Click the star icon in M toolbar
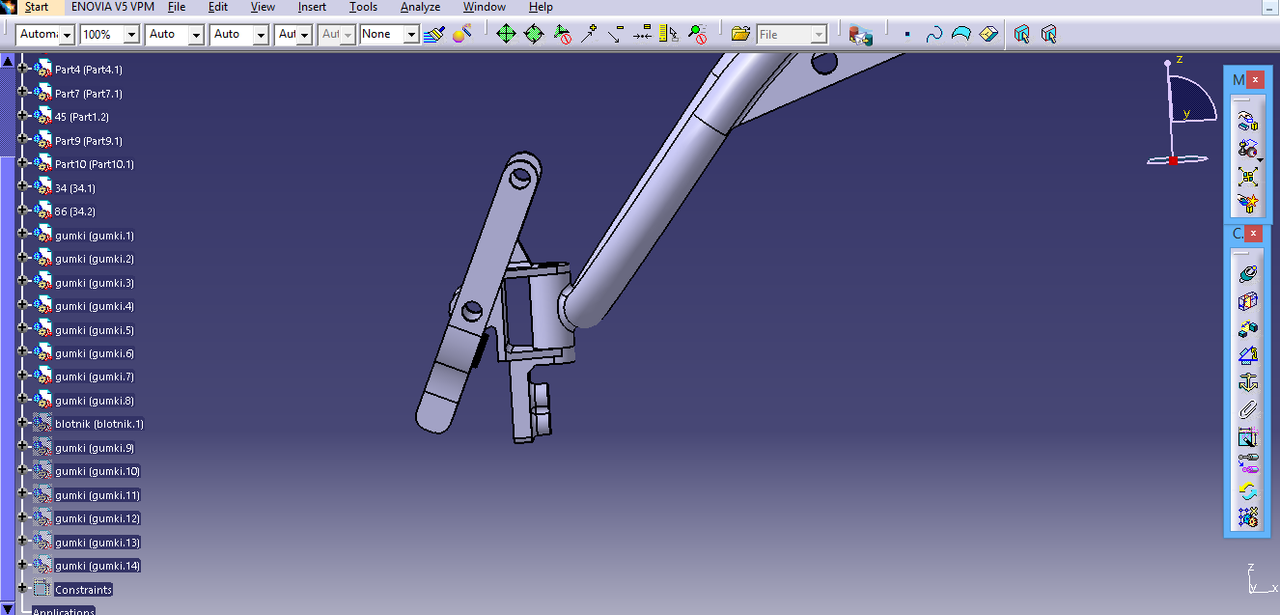Viewport: 1280px width, 615px height. point(1247,204)
